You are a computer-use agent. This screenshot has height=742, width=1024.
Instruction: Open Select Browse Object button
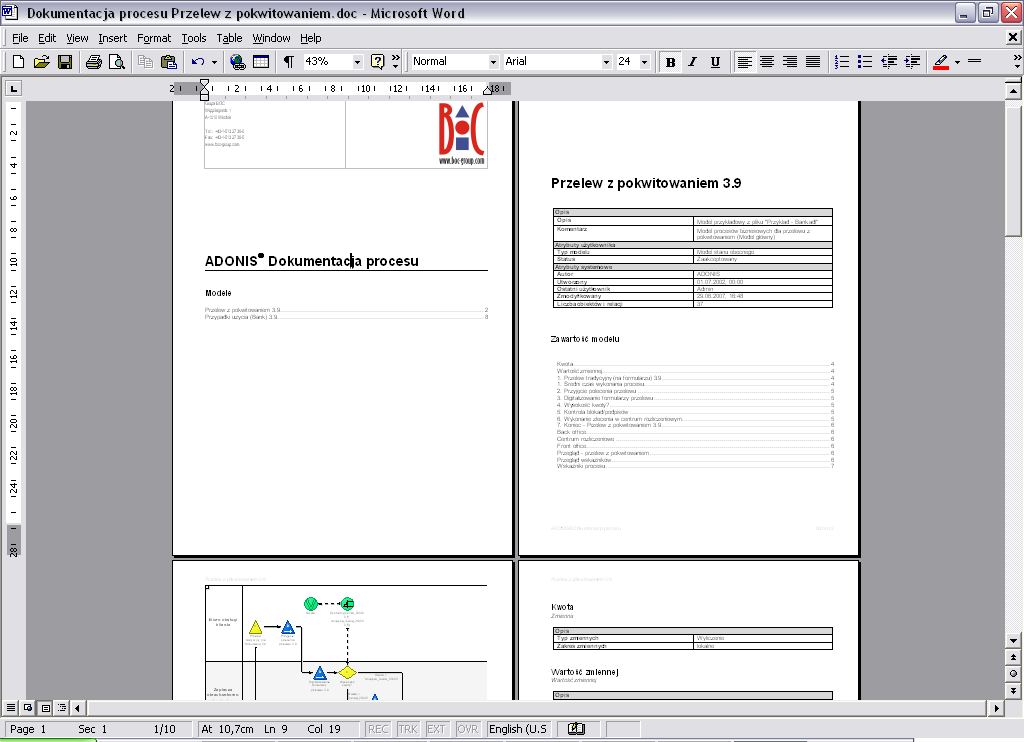pos(1014,673)
